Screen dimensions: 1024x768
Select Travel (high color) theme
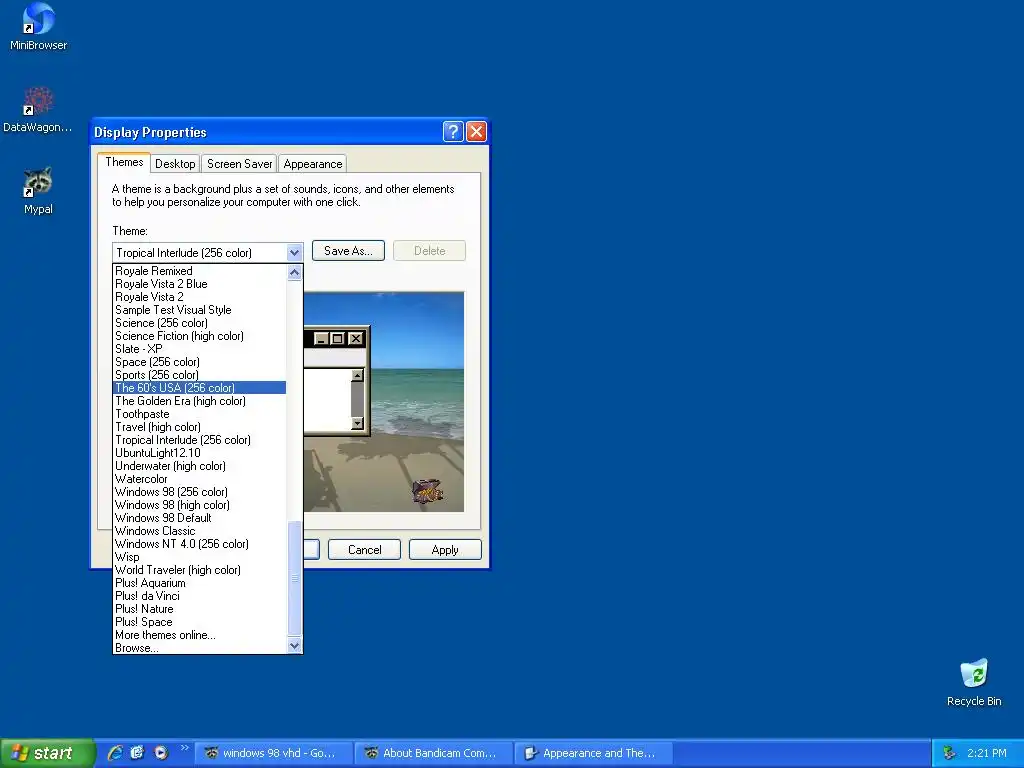(200, 427)
